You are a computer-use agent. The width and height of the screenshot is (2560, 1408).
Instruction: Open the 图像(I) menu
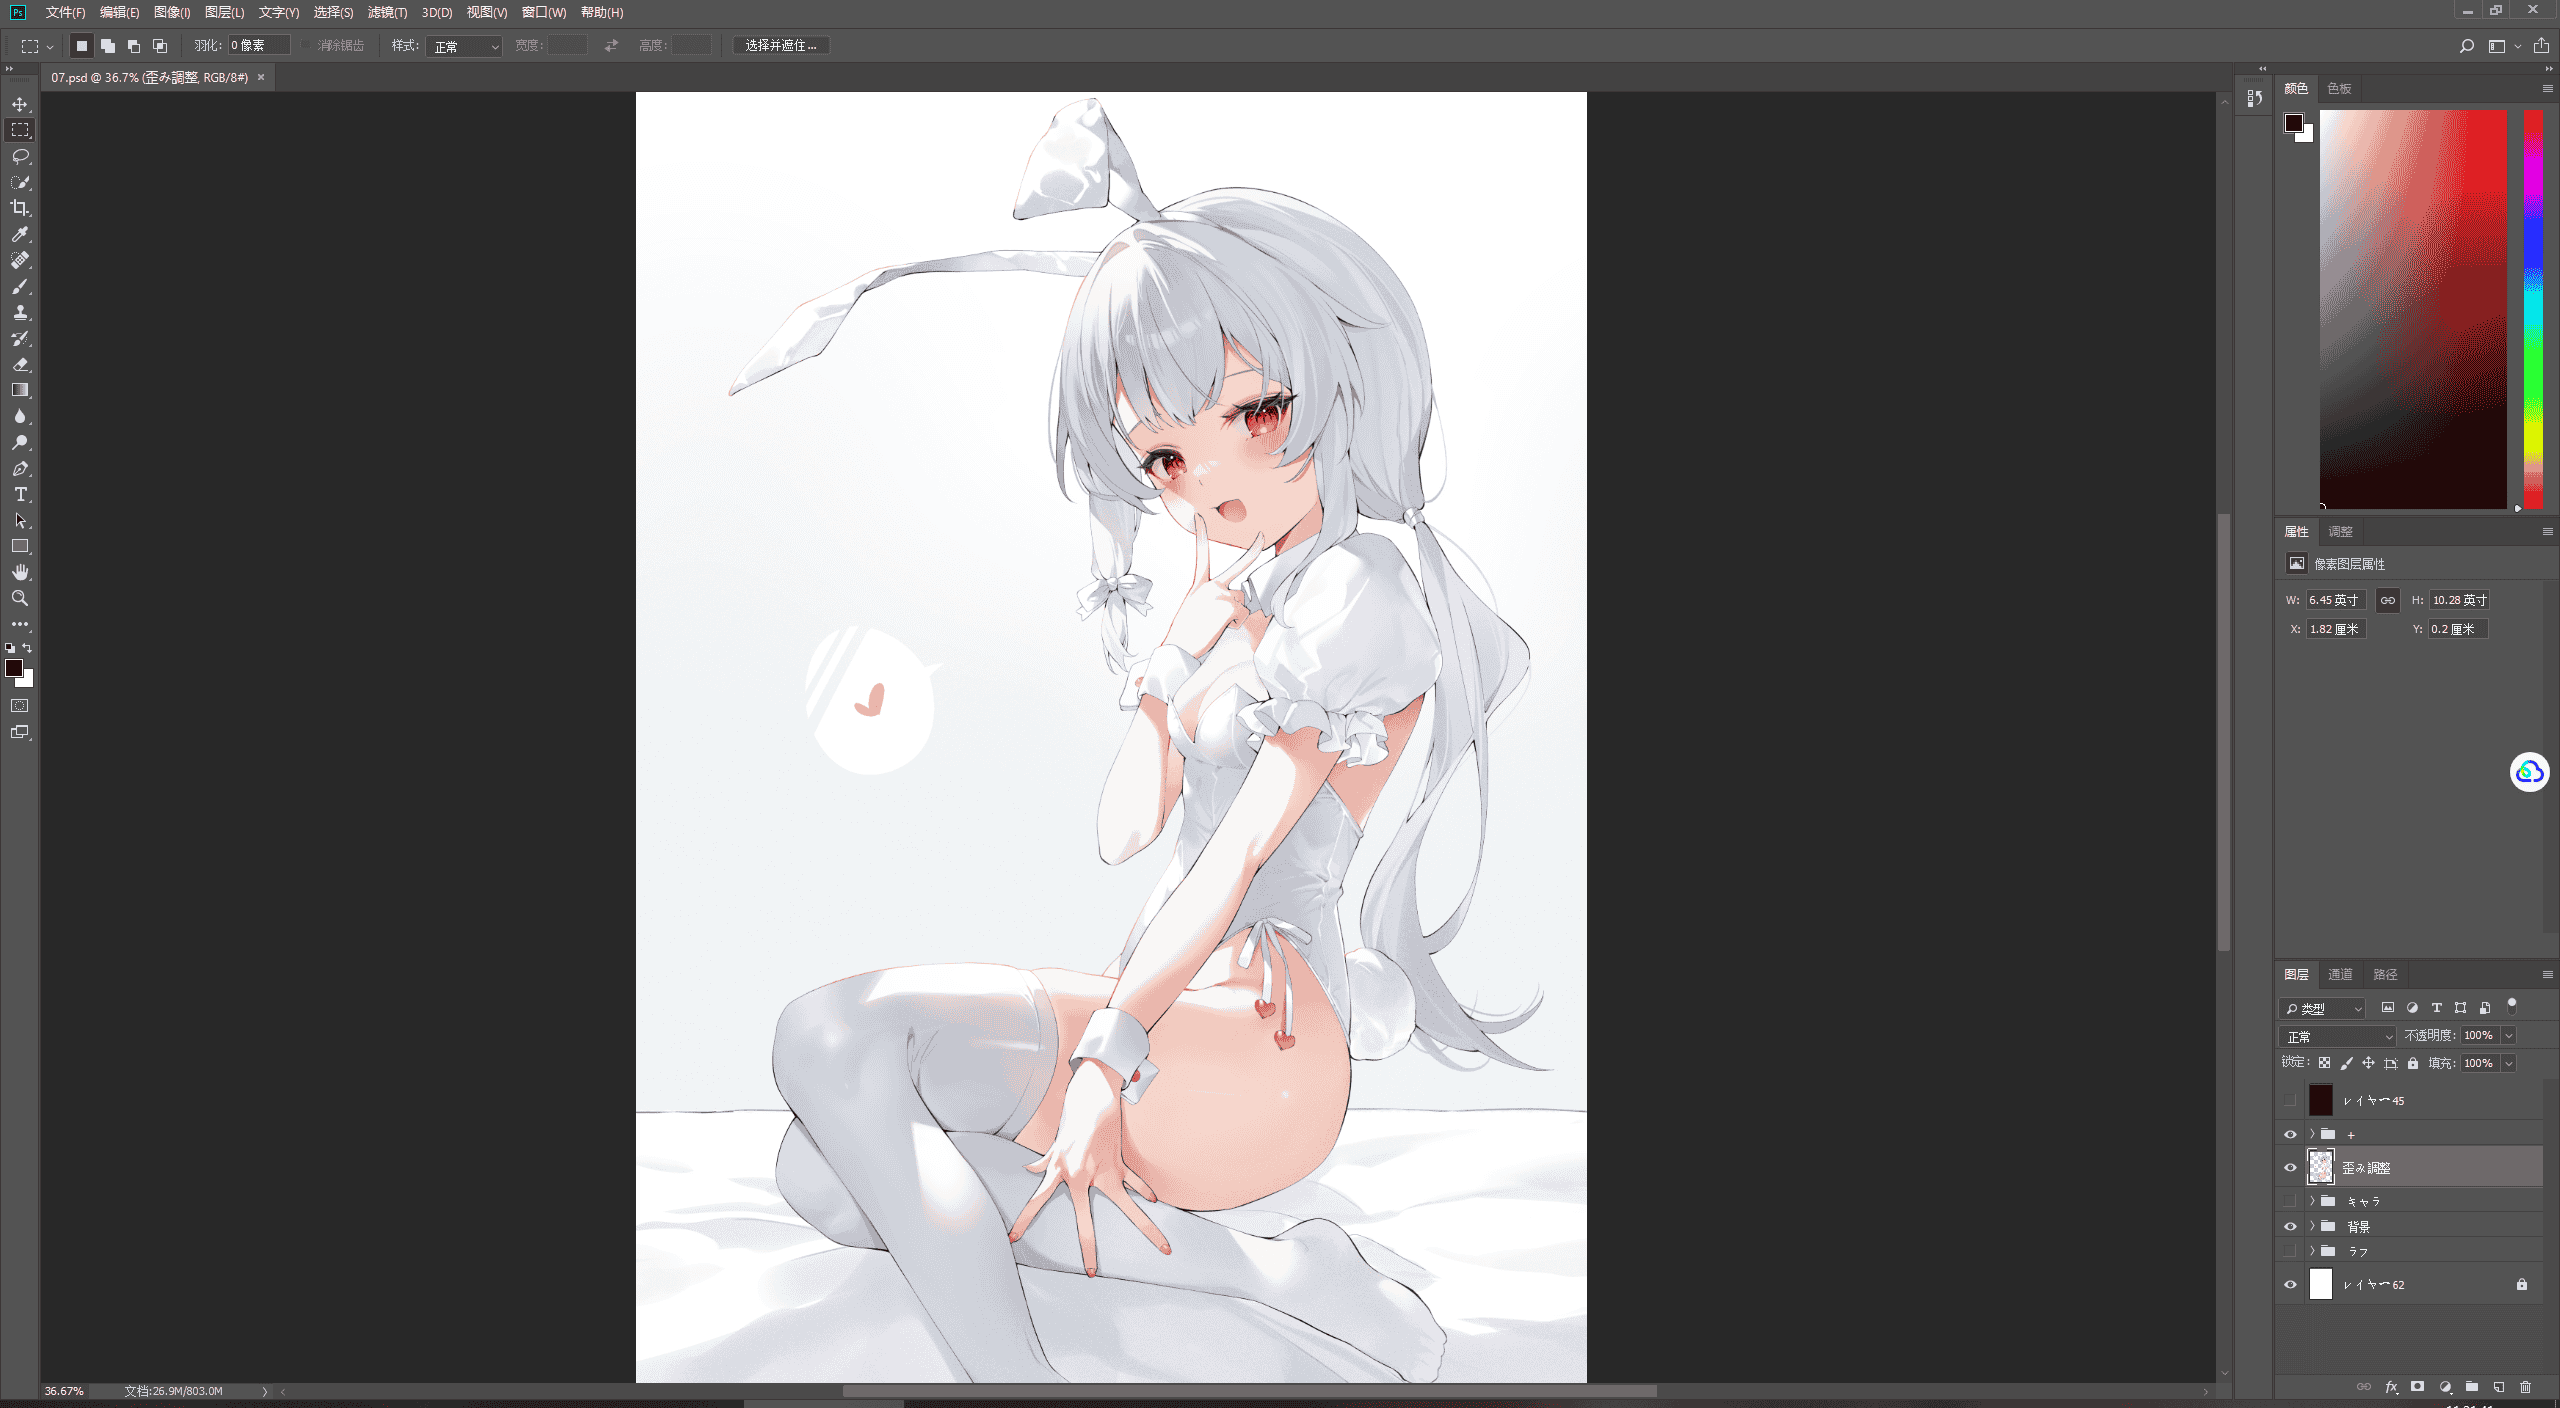pyautogui.click(x=172, y=12)
